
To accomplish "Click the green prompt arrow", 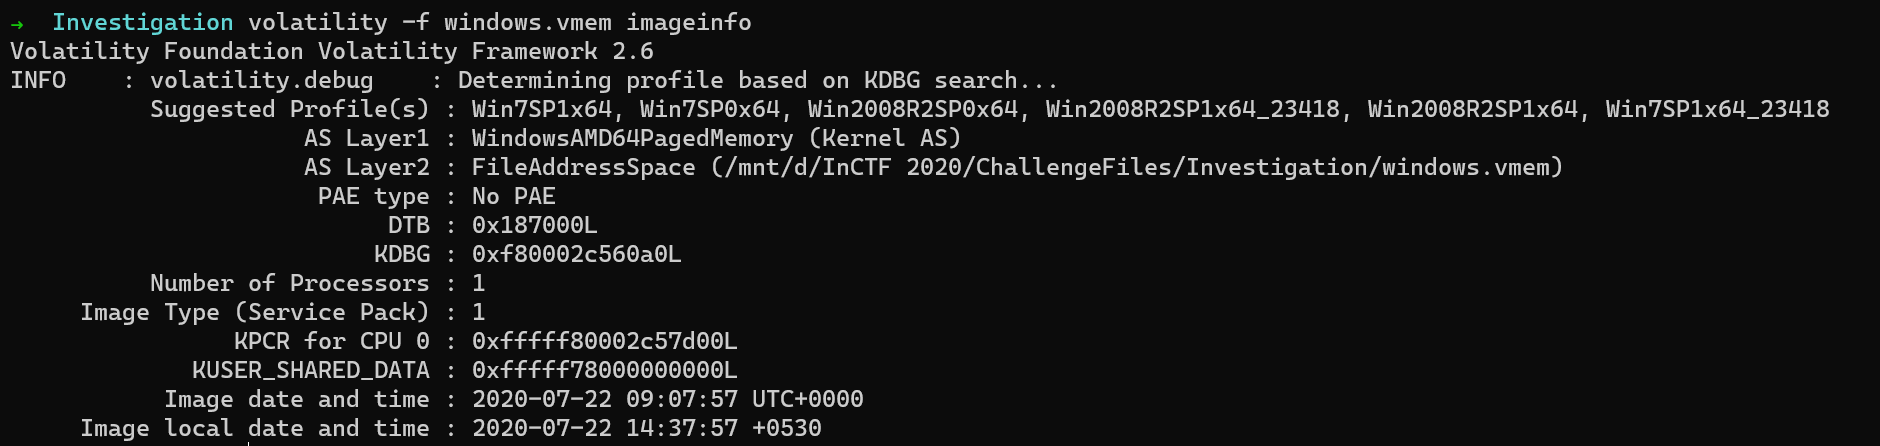I will 17,23.
